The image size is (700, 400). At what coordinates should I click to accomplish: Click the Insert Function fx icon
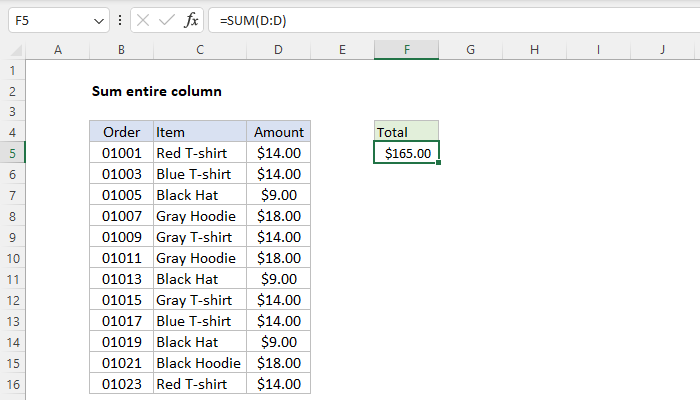pyautogui.click(x=191, y=21)
